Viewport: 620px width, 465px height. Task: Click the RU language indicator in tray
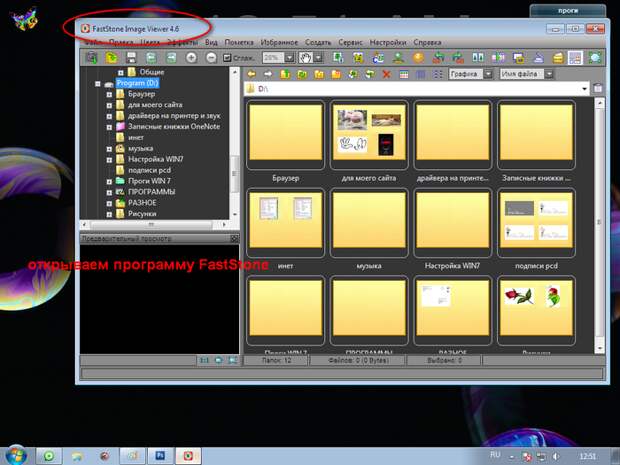pyautogui.click(x=495, y=455)
